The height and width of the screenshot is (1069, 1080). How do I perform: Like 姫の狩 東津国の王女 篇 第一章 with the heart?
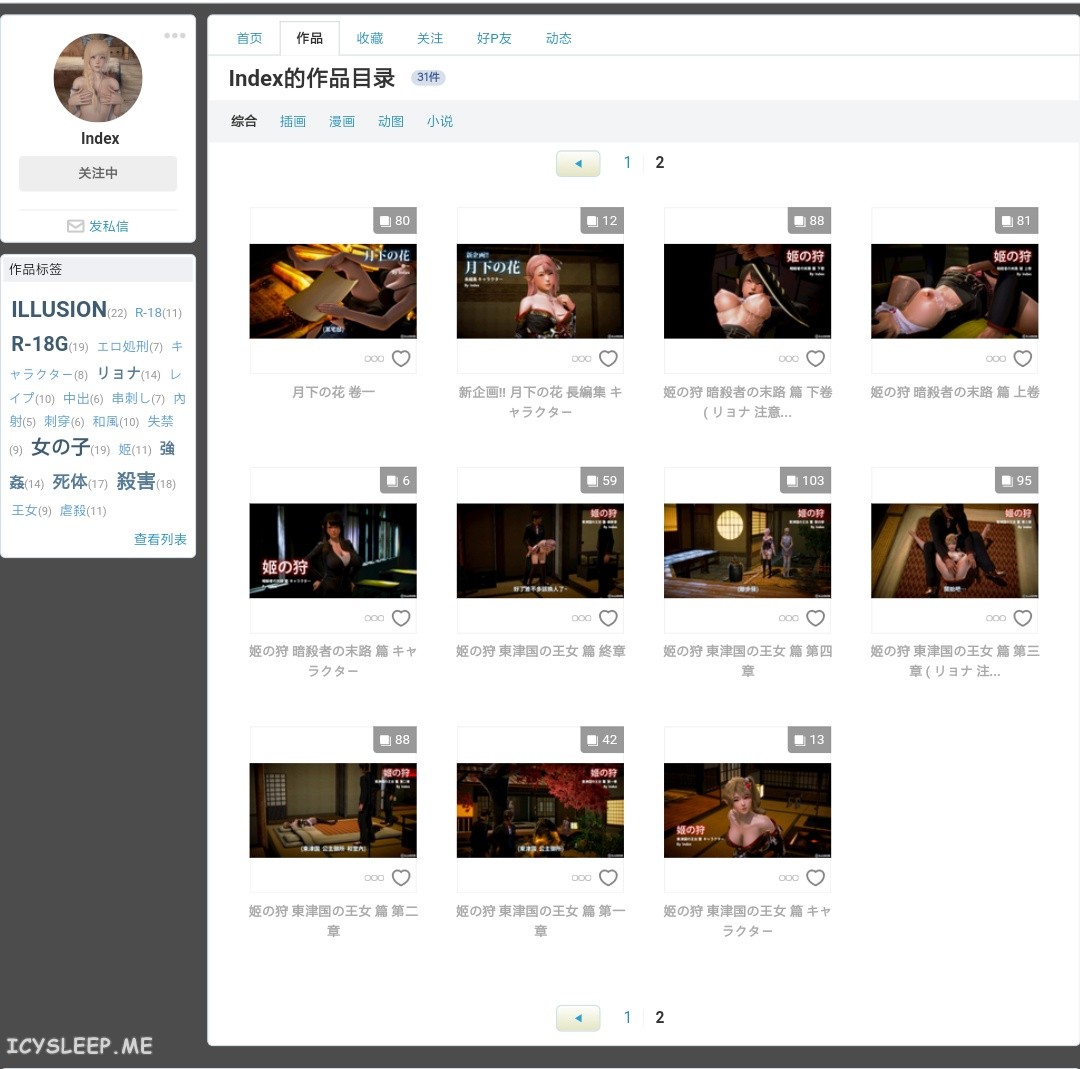coord(608,878)
